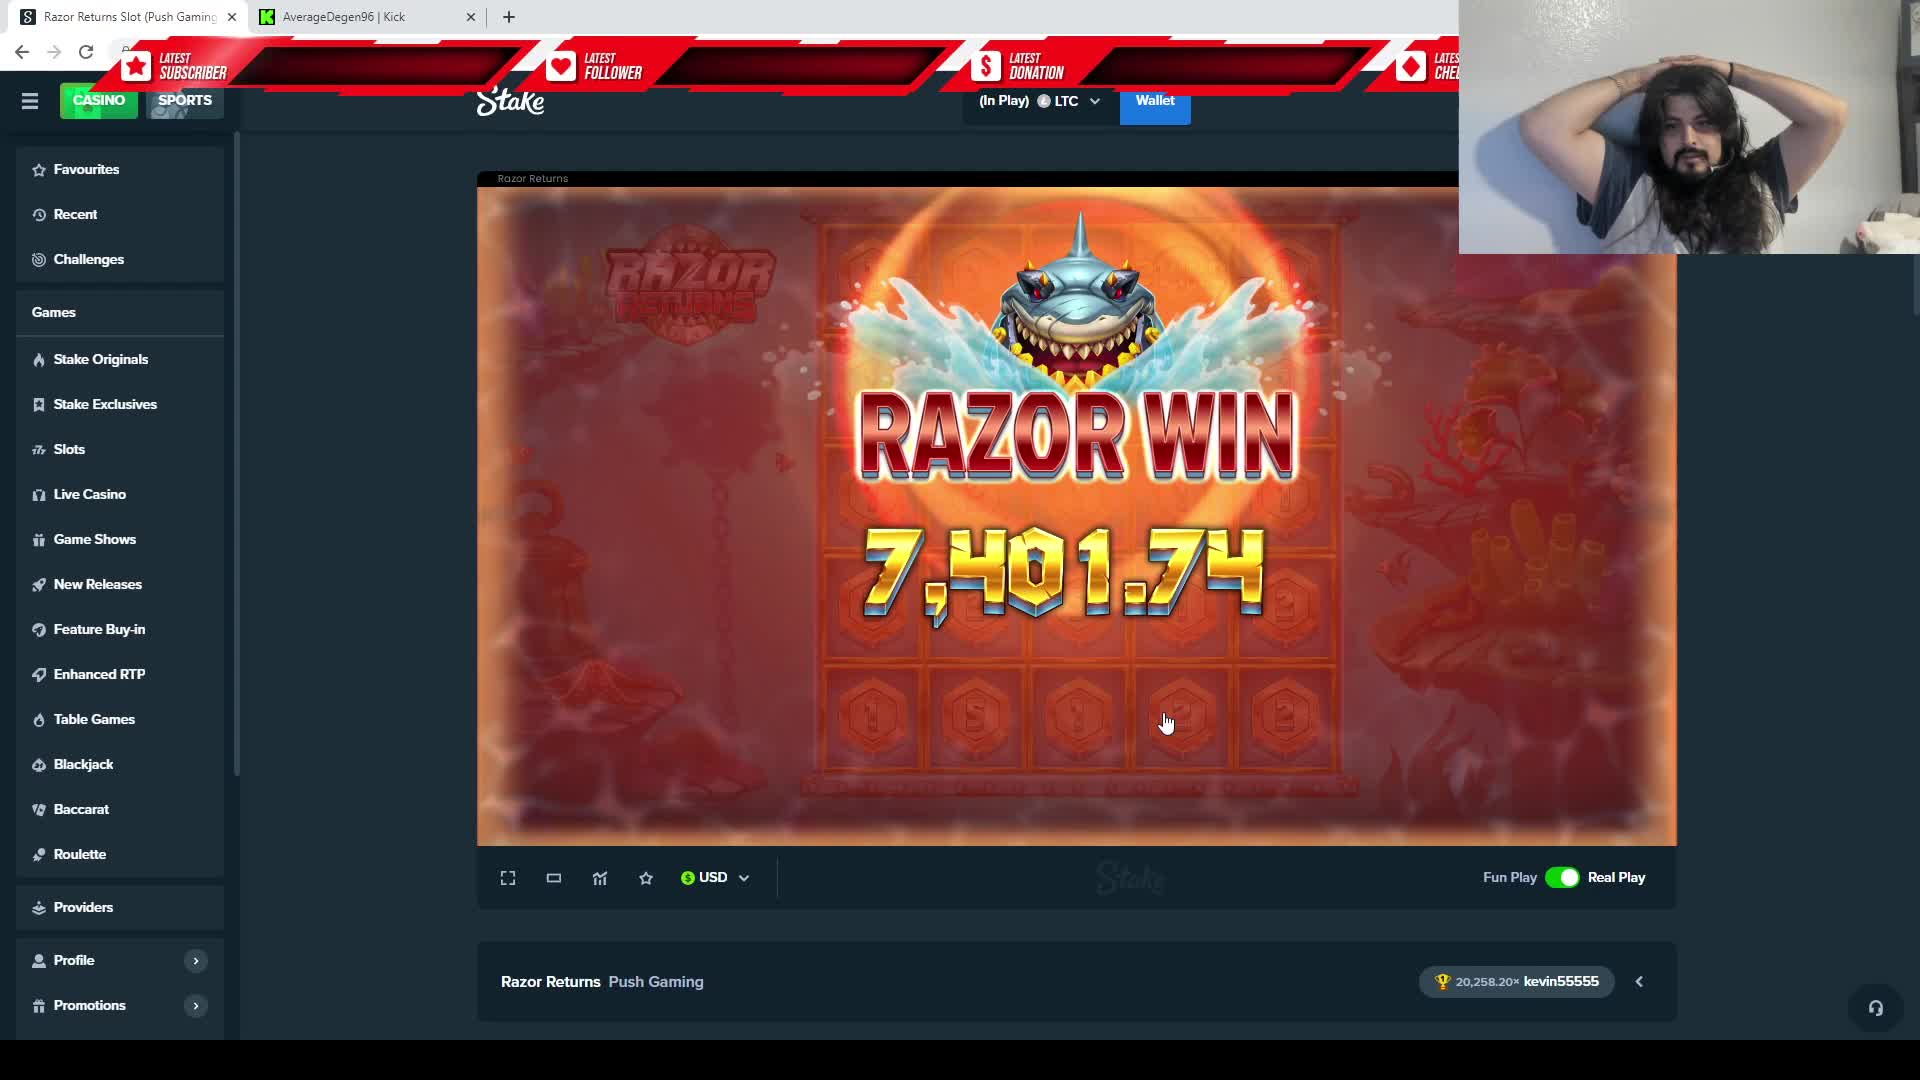The height and width of the screenshot is (1080, 1920).
Task: Click the Razor Win game screen
Action: pos(1077,516)
